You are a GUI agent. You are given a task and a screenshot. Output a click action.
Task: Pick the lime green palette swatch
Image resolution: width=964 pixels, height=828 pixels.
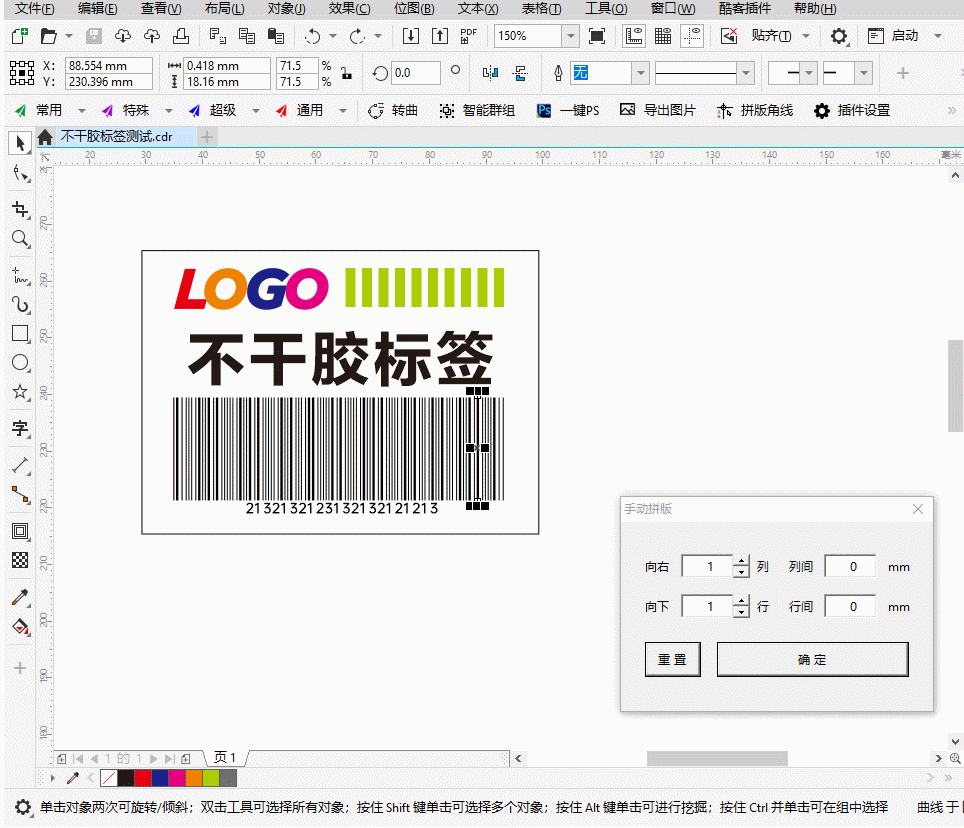point(211,778)
